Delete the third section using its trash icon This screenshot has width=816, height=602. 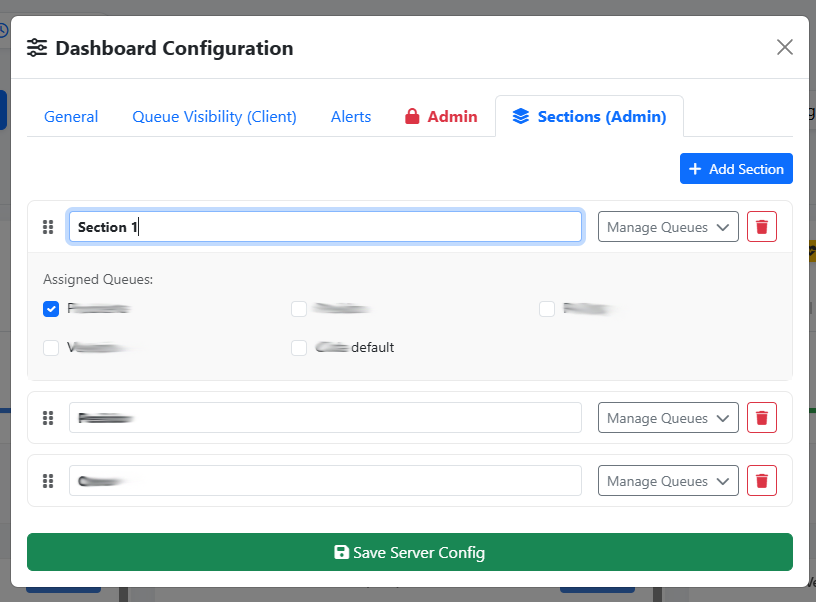[x=762, y=481]
